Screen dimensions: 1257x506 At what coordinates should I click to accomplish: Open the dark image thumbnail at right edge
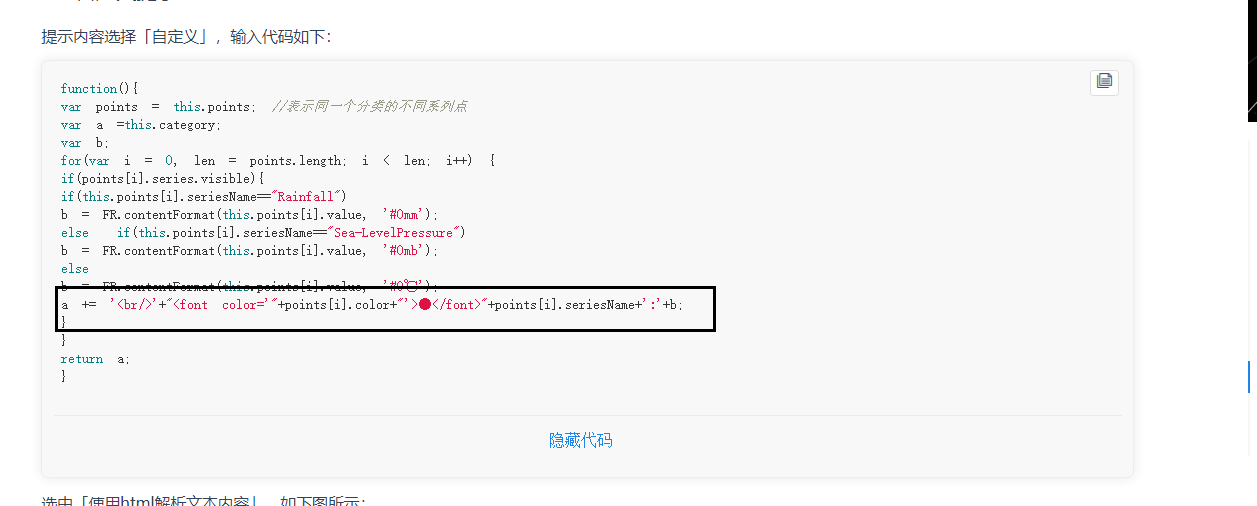(1252, 61)
